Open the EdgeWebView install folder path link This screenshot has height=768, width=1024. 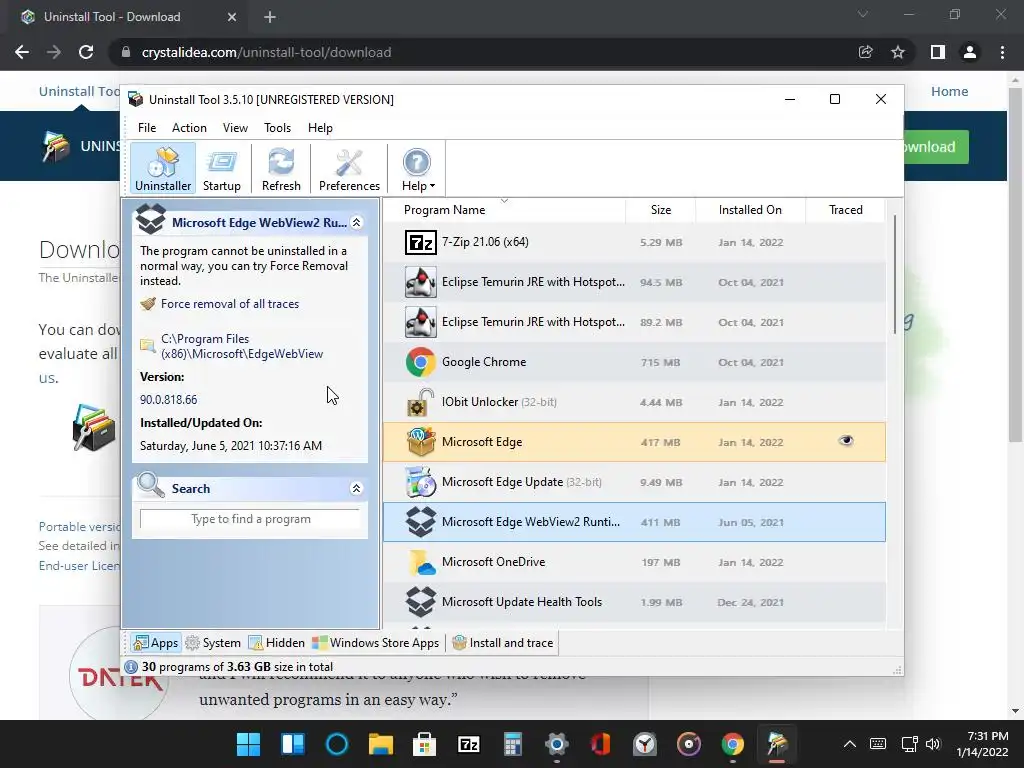tap(242, 346)
